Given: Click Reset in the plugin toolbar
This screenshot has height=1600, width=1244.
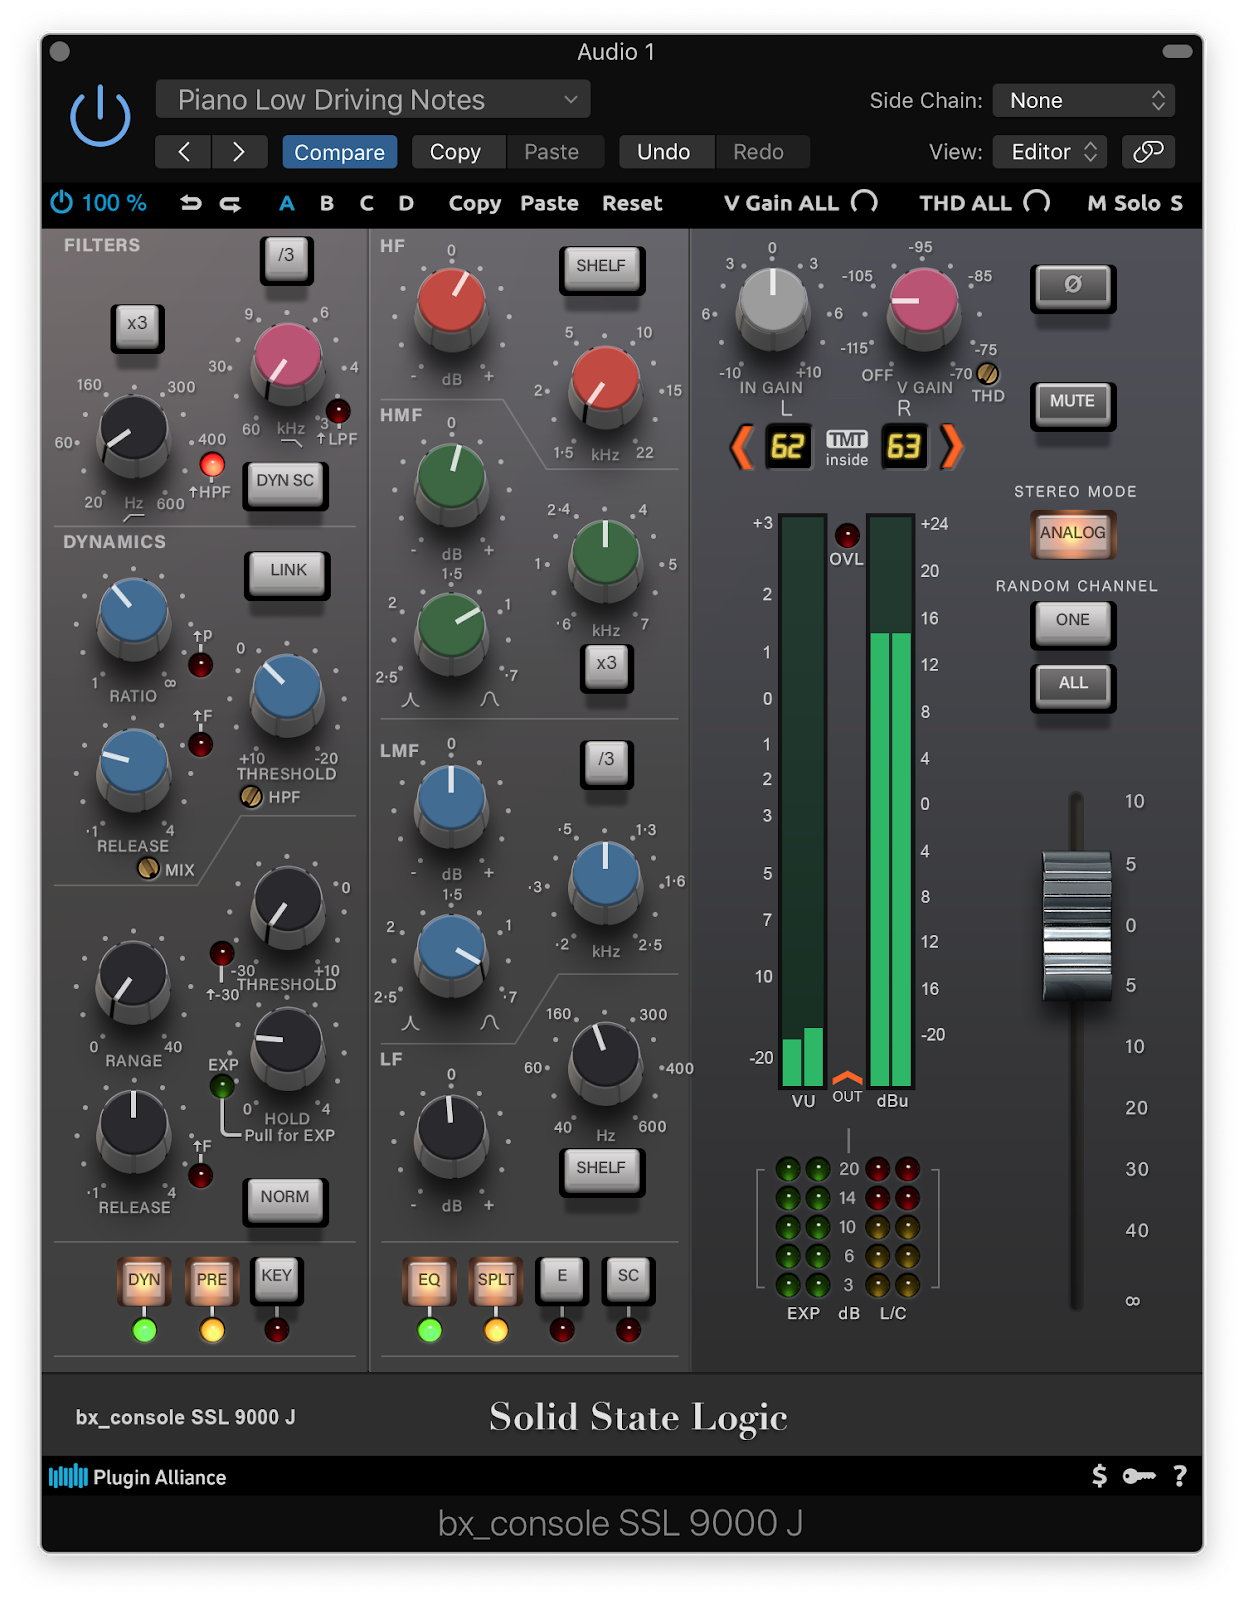Looking at the screenshot, I should coord(632,203).
